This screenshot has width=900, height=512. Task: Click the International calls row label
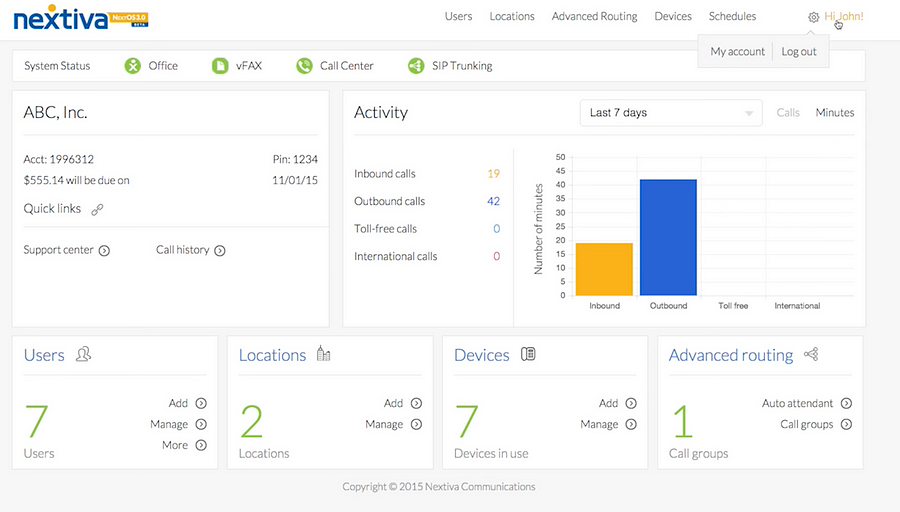click(395, 257)
